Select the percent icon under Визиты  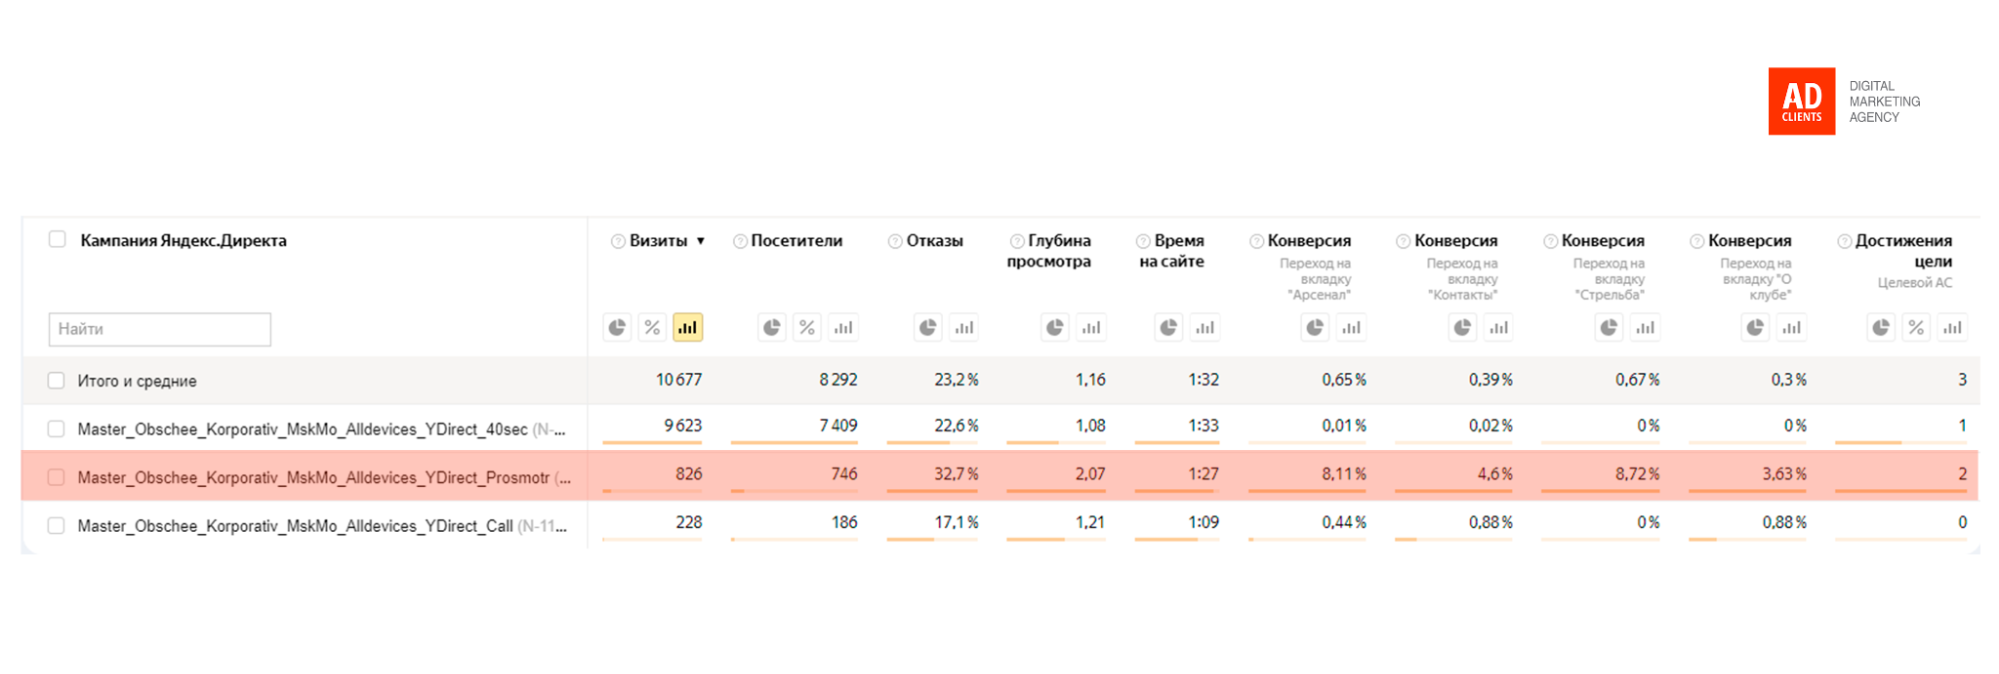(652, 328)
